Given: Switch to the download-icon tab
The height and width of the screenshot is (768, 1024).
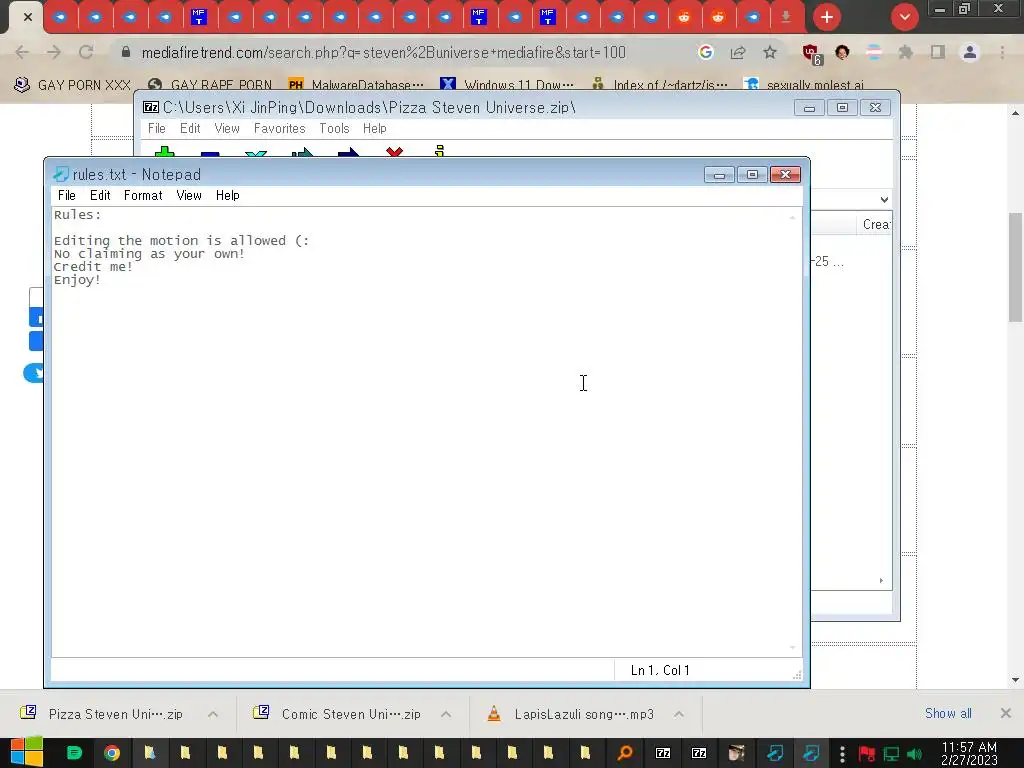Looking at the screenshot, I should point(786,17).
